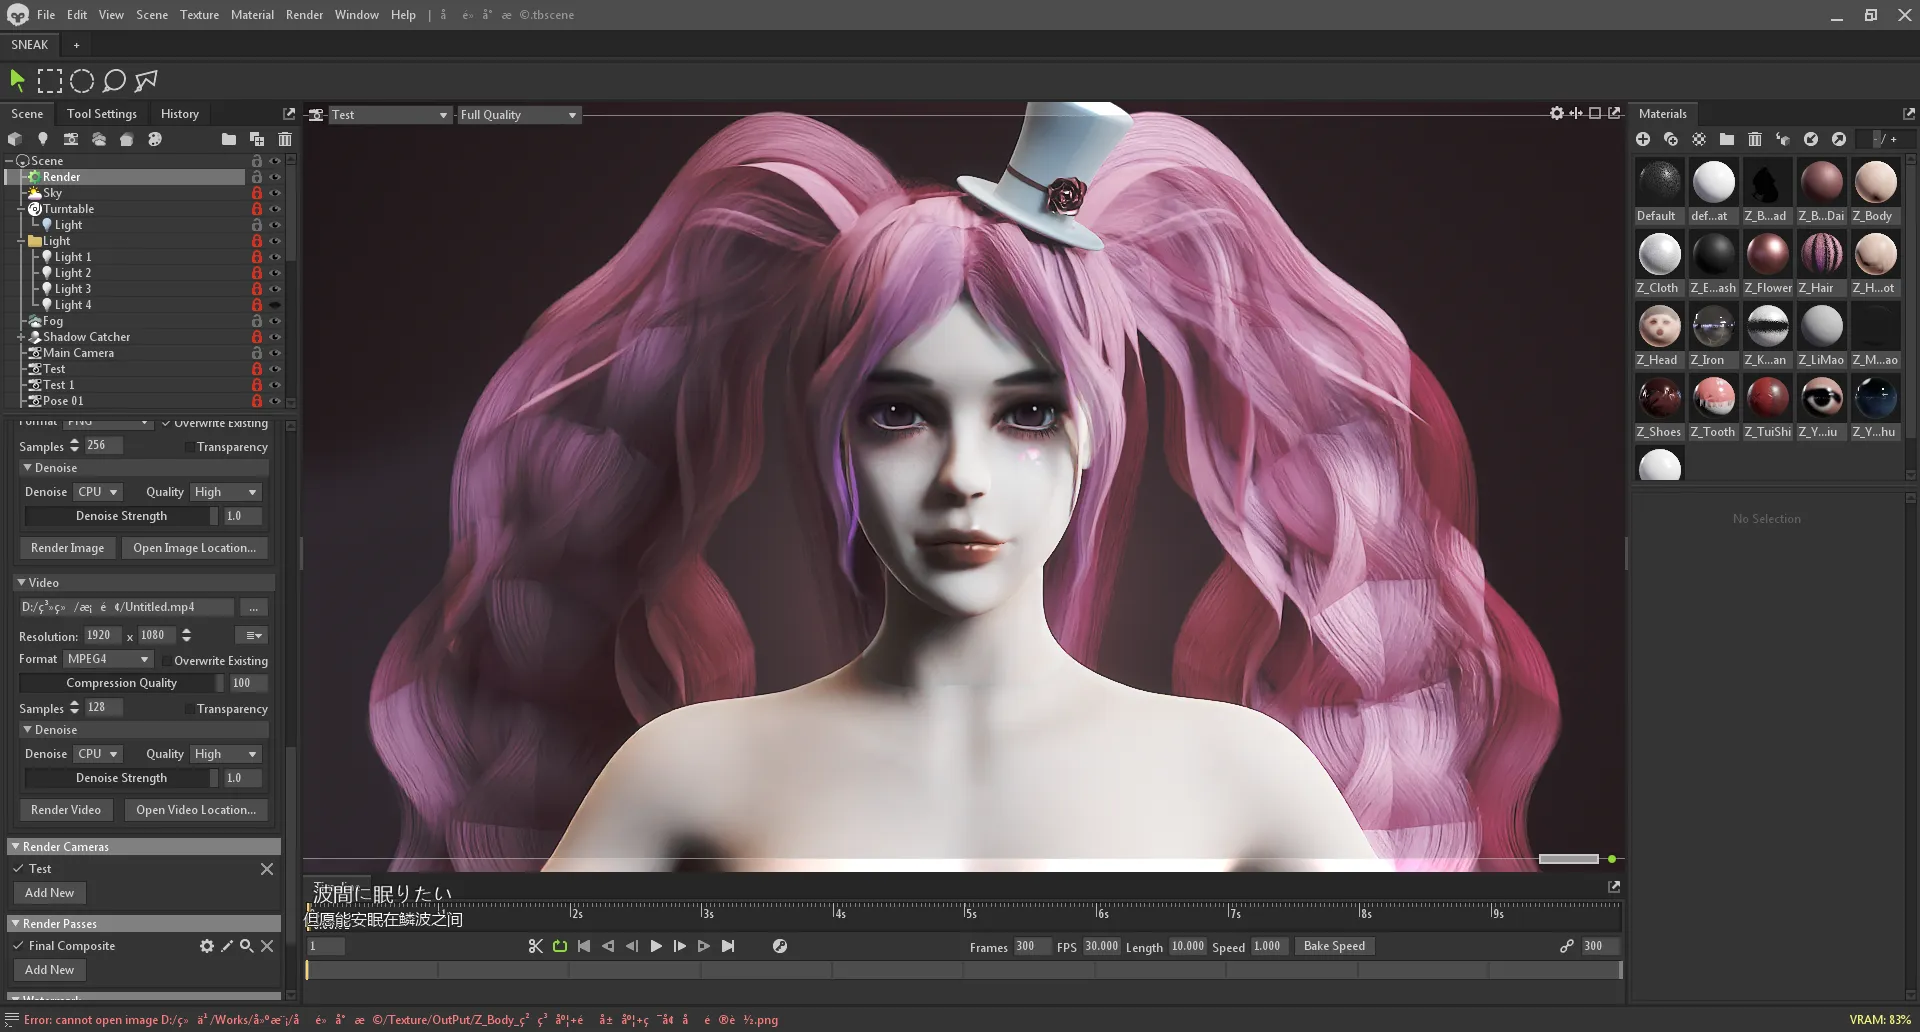Image resolution: width=1920 pixels, height=1032 pixels.
Task: Toggle Overwrite Existing checkbox for video
Action: [x=167, y=661]
